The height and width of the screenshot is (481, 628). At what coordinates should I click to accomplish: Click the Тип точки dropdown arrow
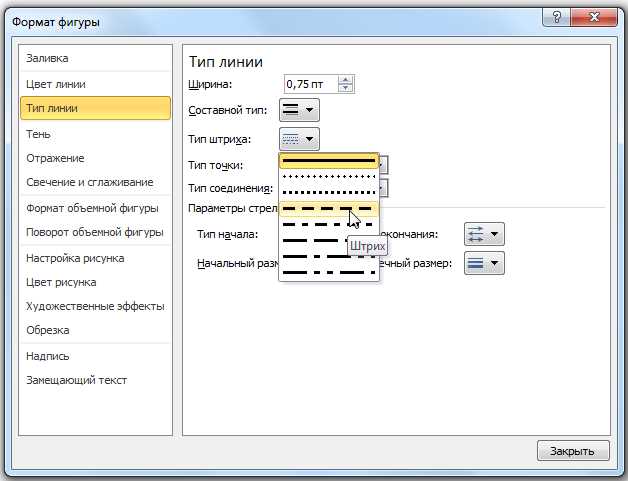pos(383,165)
